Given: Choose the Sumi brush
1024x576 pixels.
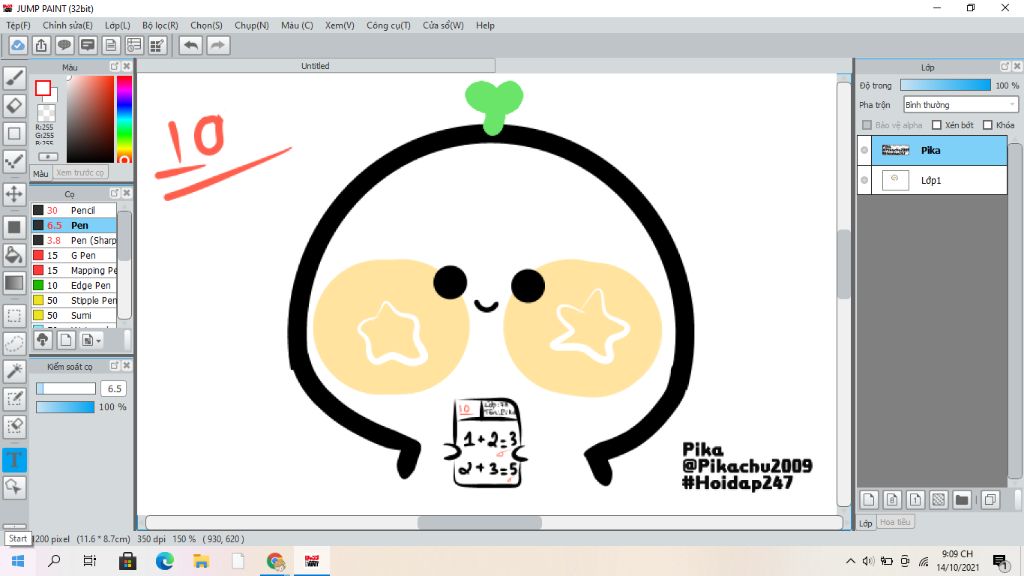Looking at the screenshot, I should coord(74,315).
